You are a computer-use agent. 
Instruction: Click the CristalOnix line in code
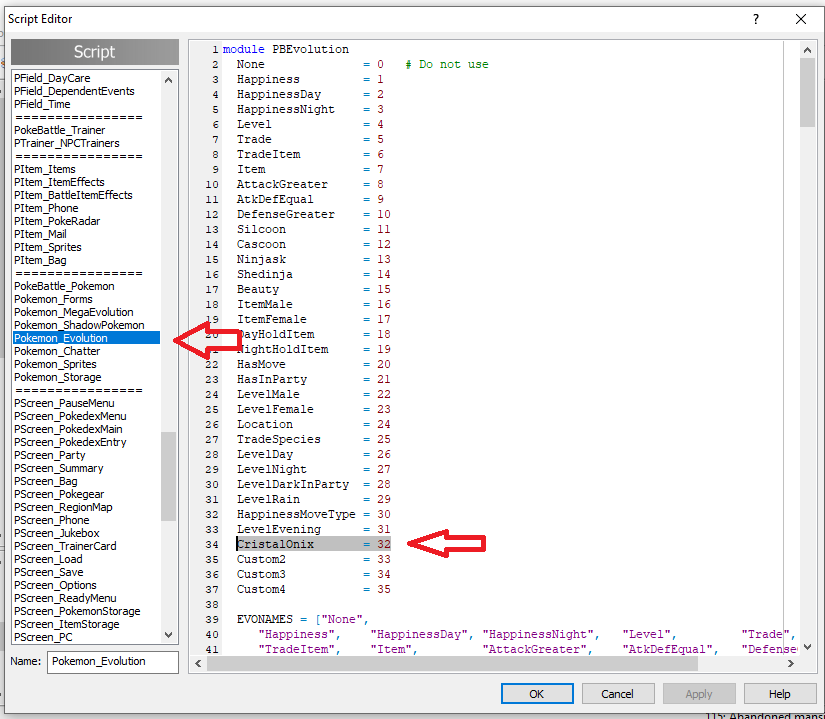[275, 544]
